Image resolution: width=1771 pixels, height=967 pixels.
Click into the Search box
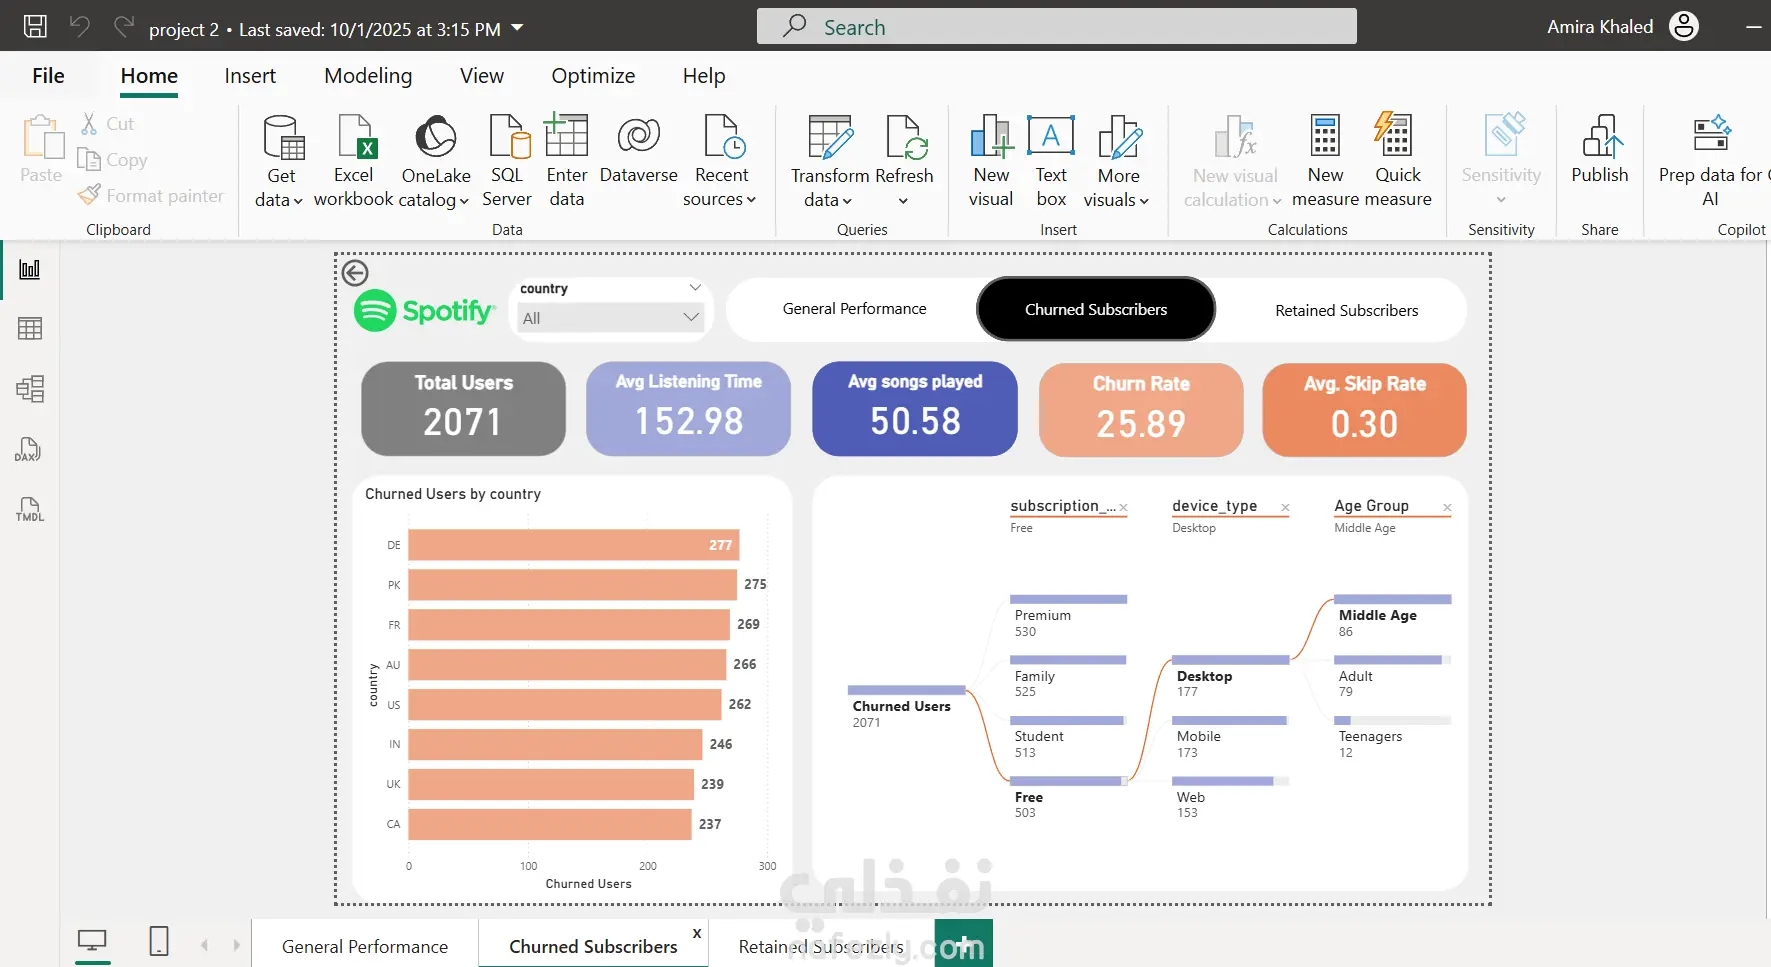point(1056,27)
